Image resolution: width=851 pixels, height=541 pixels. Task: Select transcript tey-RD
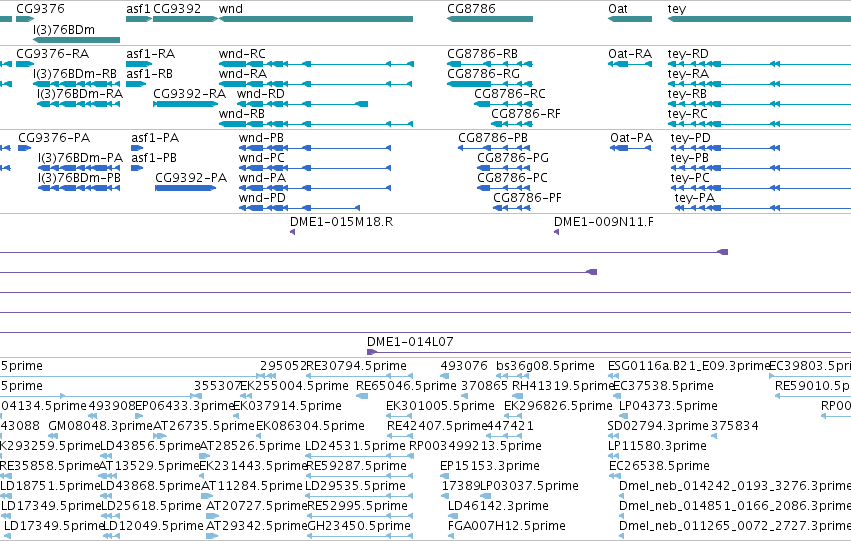click(x=688, y=54)
